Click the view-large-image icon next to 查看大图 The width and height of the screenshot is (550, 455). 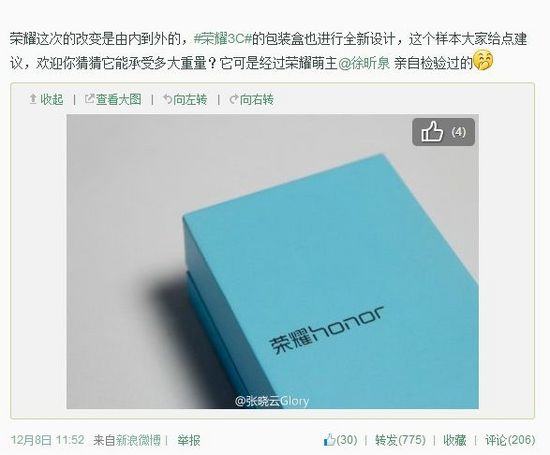click(89, 99)
